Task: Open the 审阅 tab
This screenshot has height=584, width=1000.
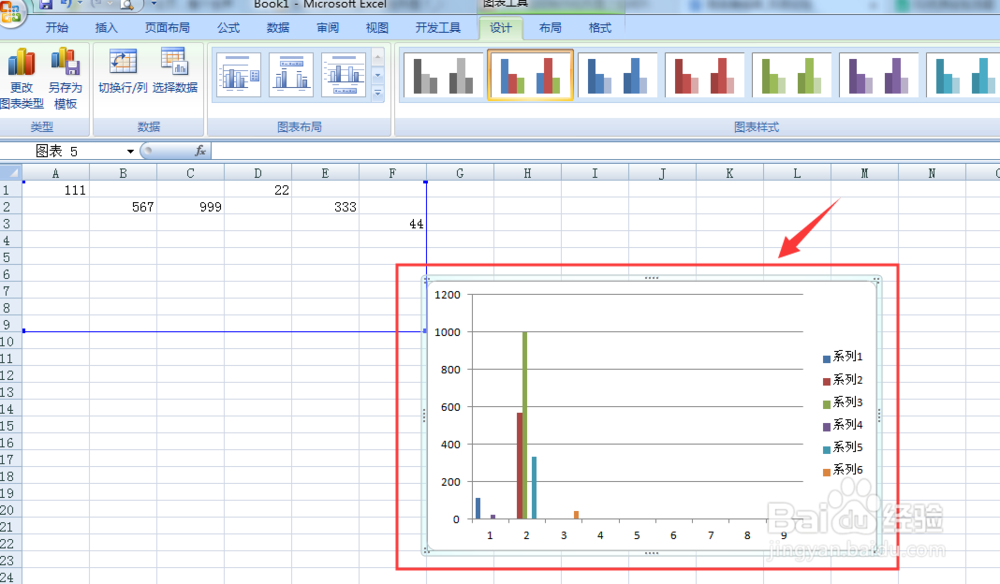Action: (327, 27)
